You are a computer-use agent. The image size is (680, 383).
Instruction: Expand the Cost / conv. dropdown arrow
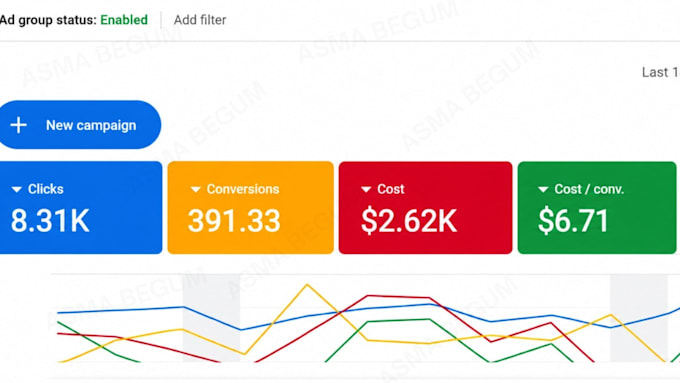point(543,190)
